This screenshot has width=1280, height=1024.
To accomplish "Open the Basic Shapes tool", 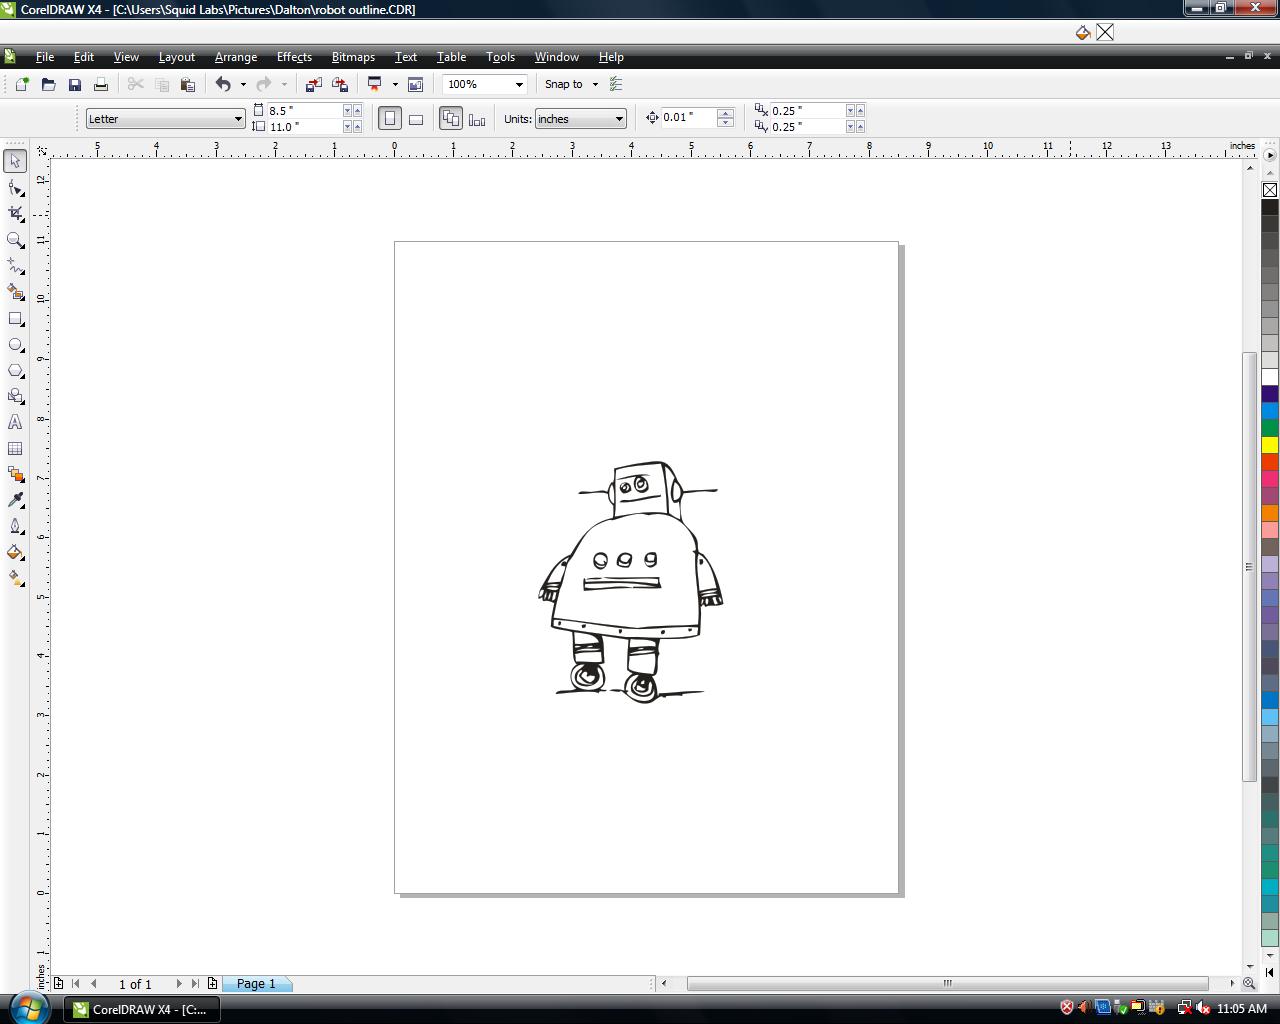I will [x=15, y=397].
